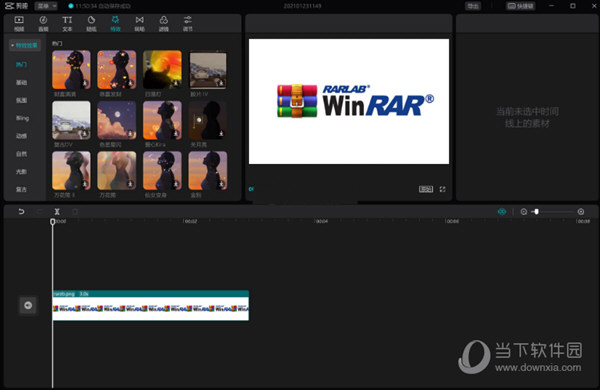Click the split clip scissors icon
The image size is (600, 390).
(x=57, y=212)
